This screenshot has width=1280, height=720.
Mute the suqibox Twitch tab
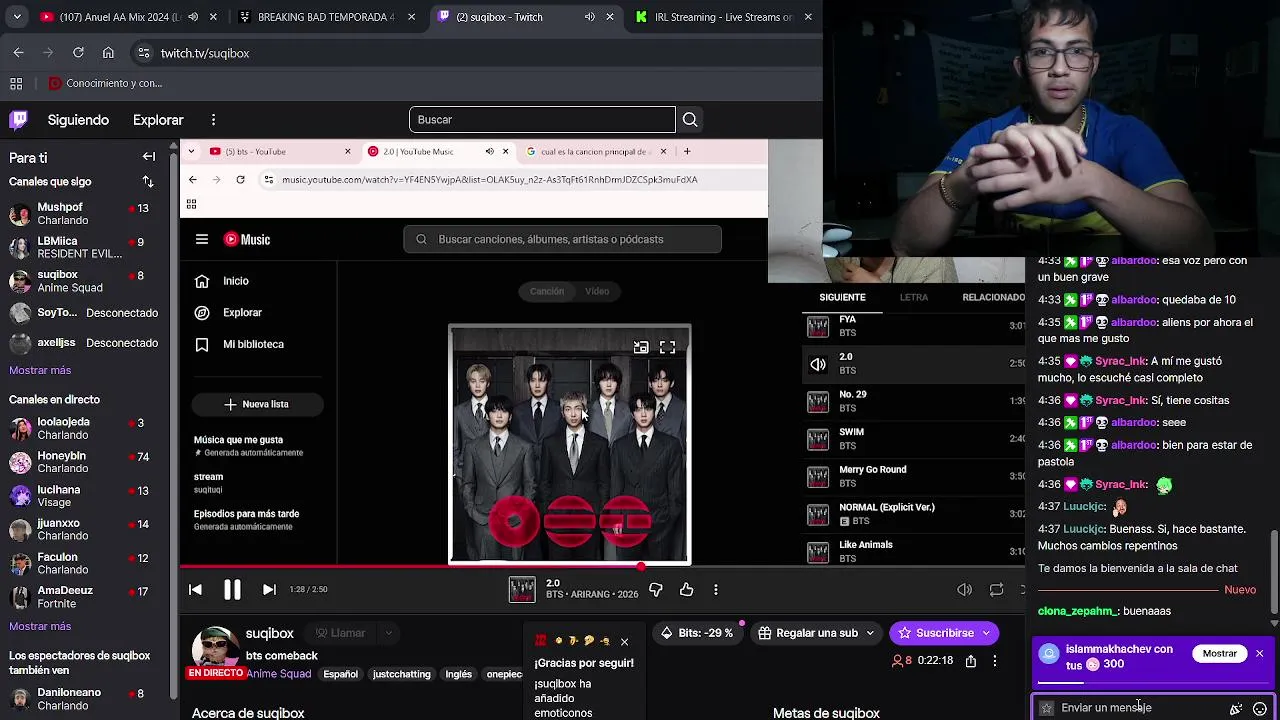[589, 17]
